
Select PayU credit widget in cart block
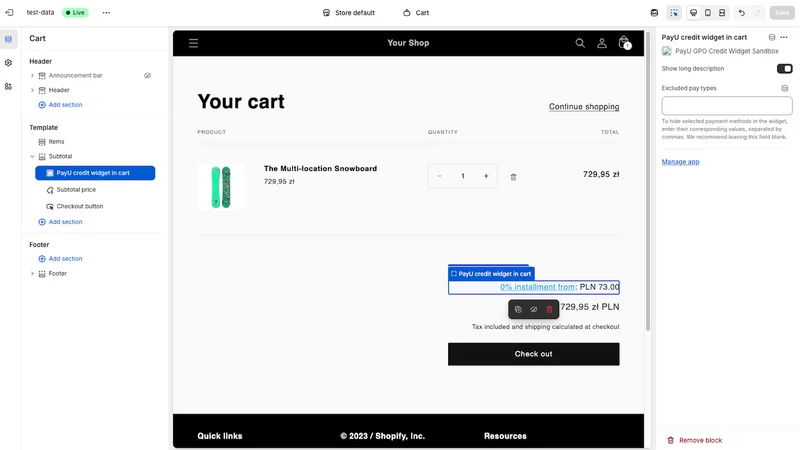(x=95, y=173)
